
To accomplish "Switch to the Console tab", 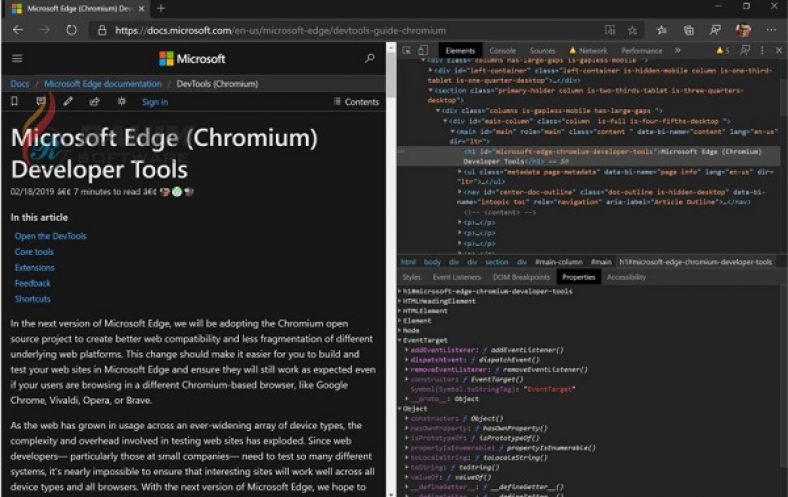I will point(503,51).
